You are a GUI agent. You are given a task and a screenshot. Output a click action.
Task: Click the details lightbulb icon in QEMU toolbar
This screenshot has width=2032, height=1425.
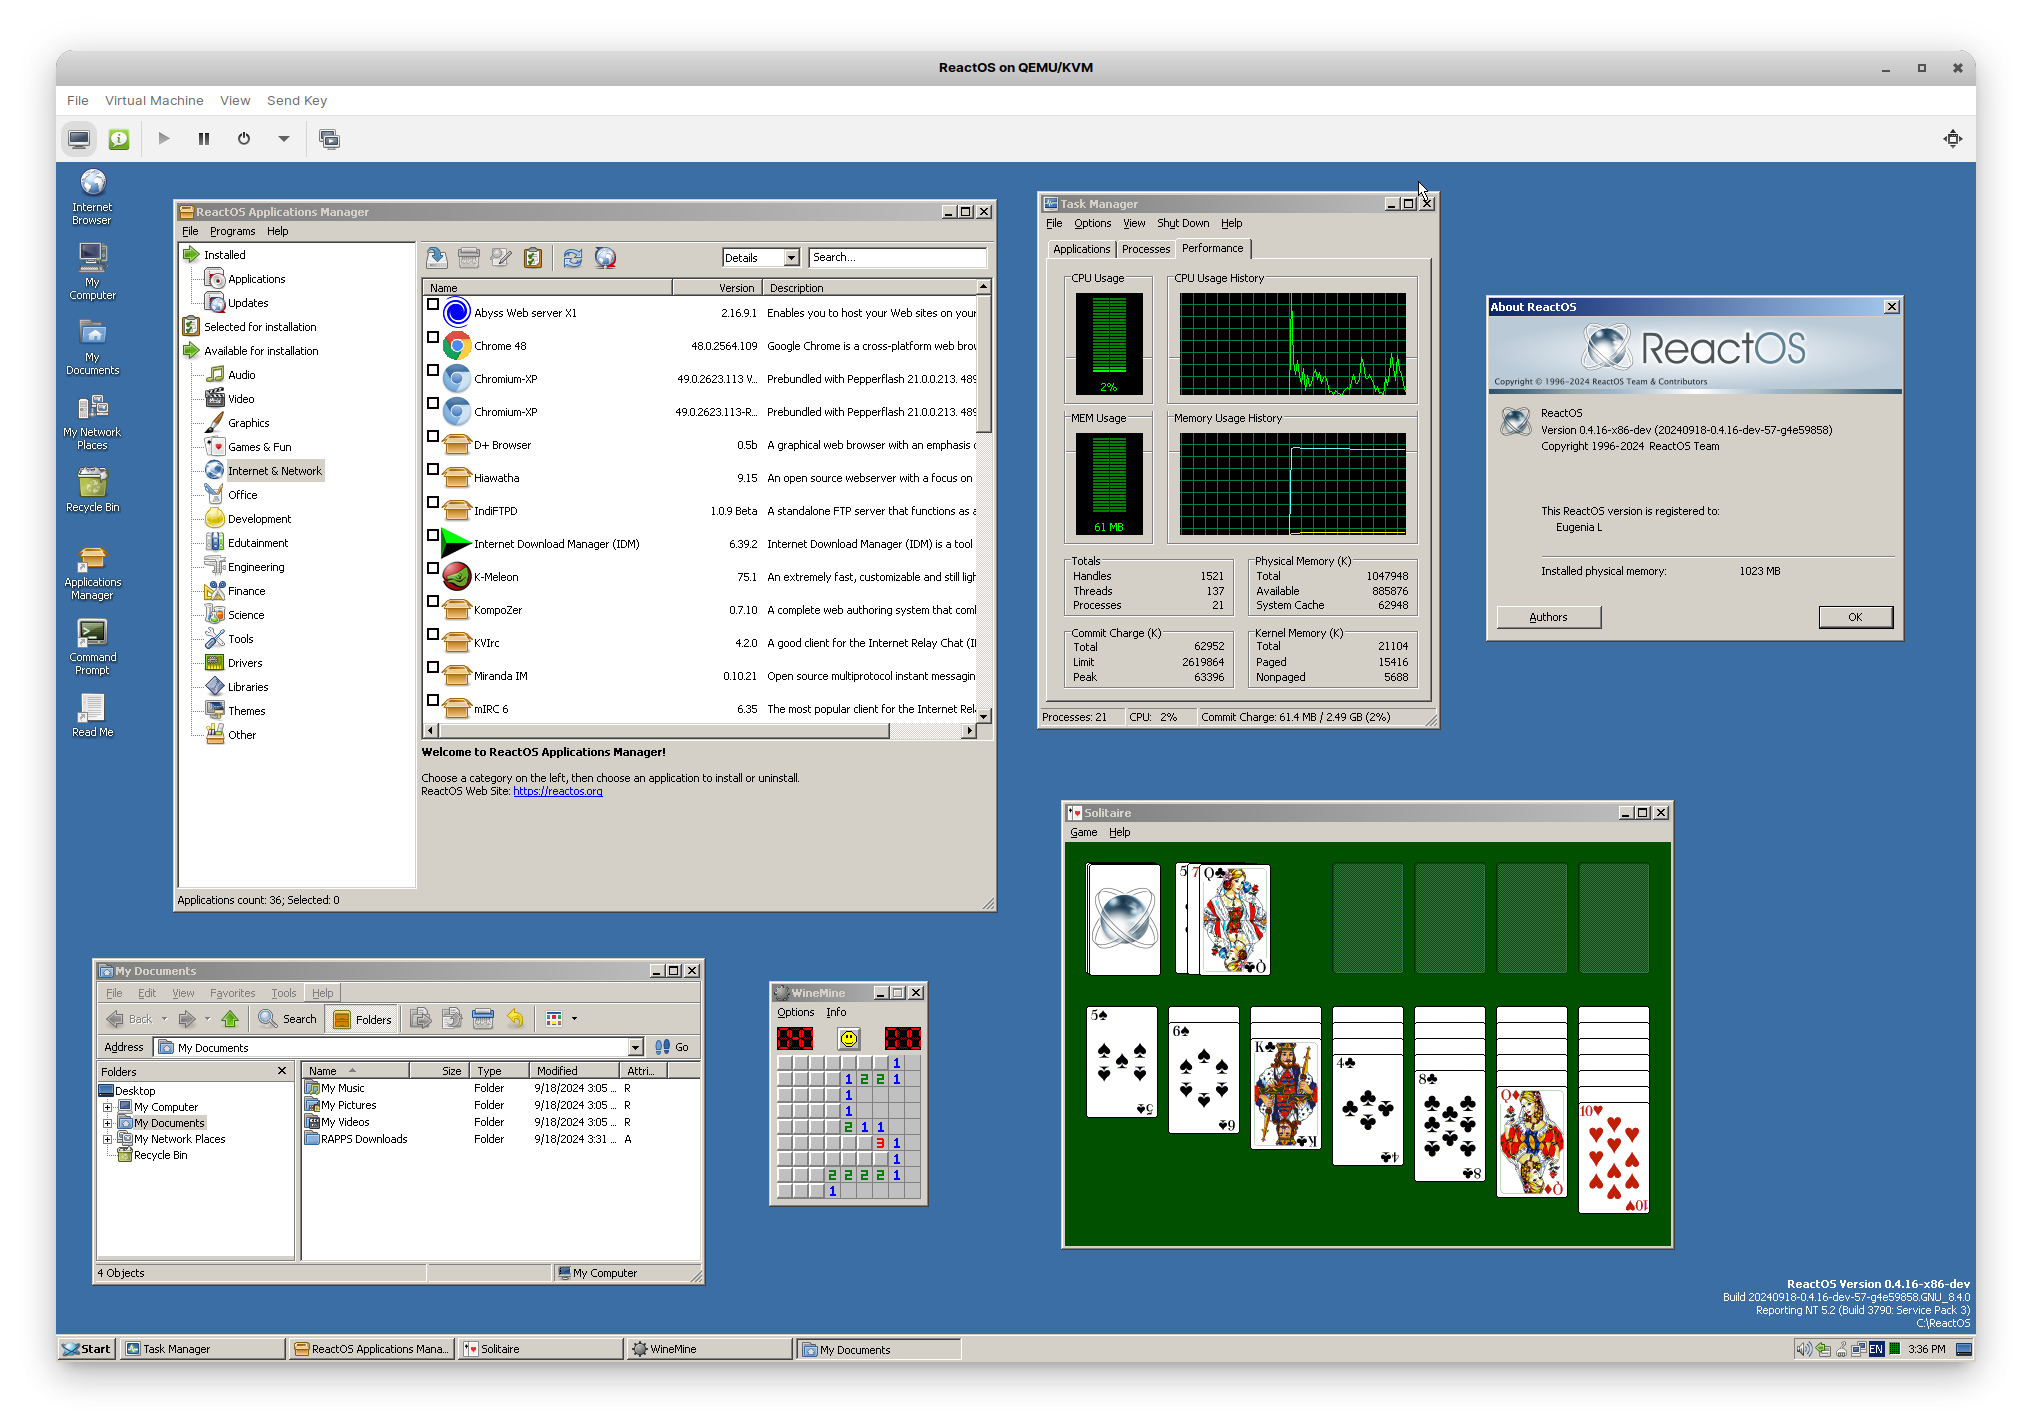(119, 139)
